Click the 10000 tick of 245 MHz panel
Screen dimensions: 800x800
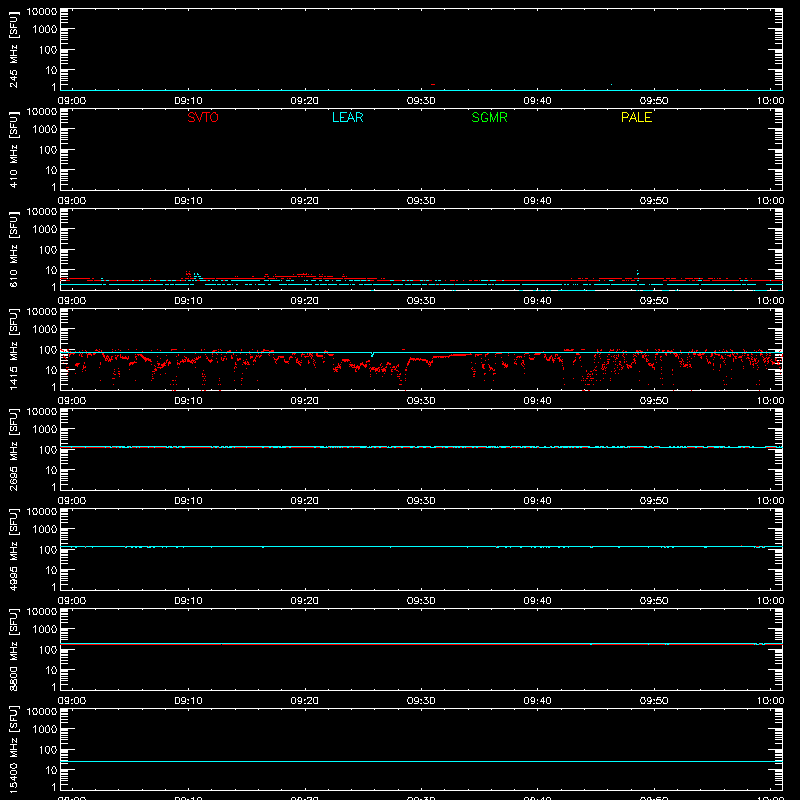(42, 12)
